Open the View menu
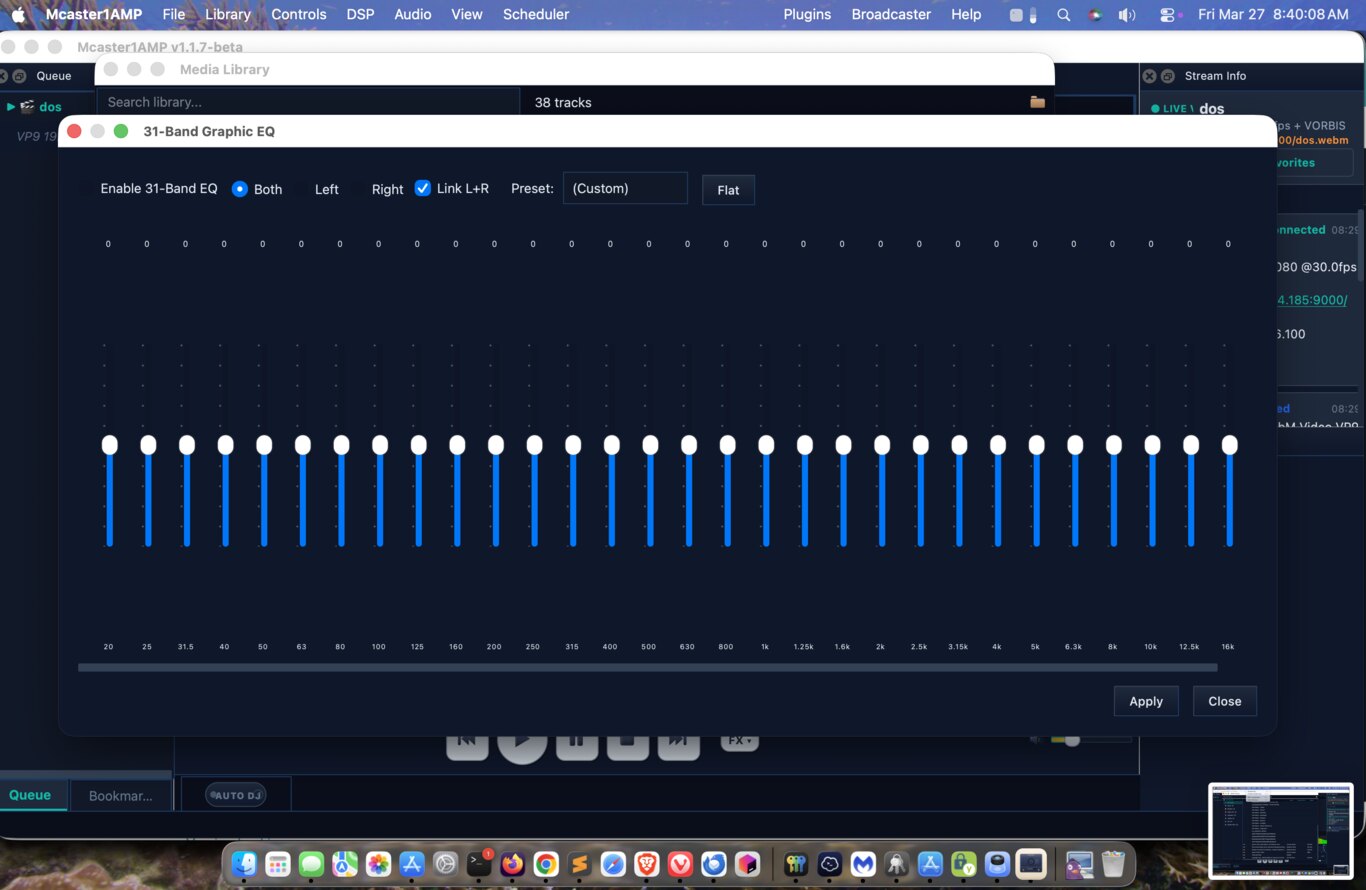The image size is (1366, 890). [467, 14]
